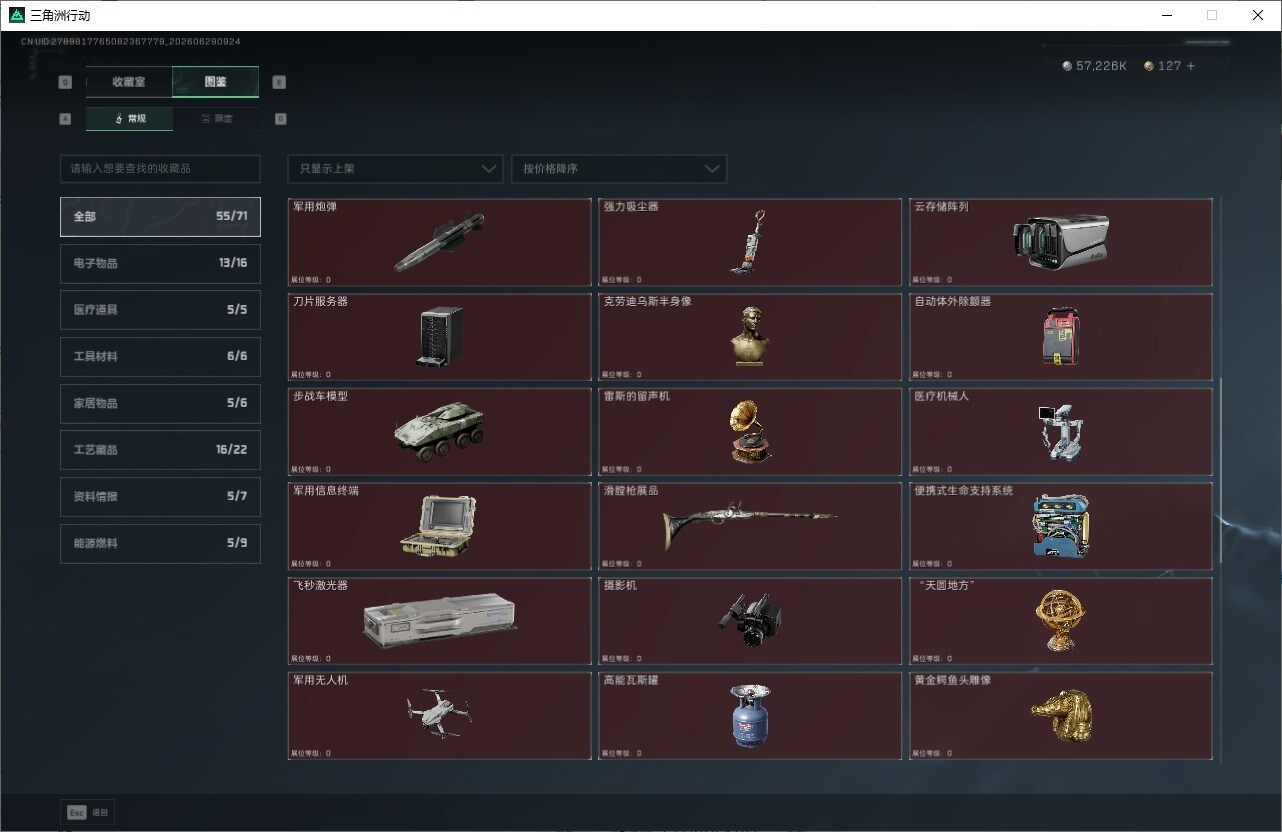The height and width of the screenshot is (832, 1282).
Task: Select the 飞秒激光器 laser device icon
Action: [440, 621]
